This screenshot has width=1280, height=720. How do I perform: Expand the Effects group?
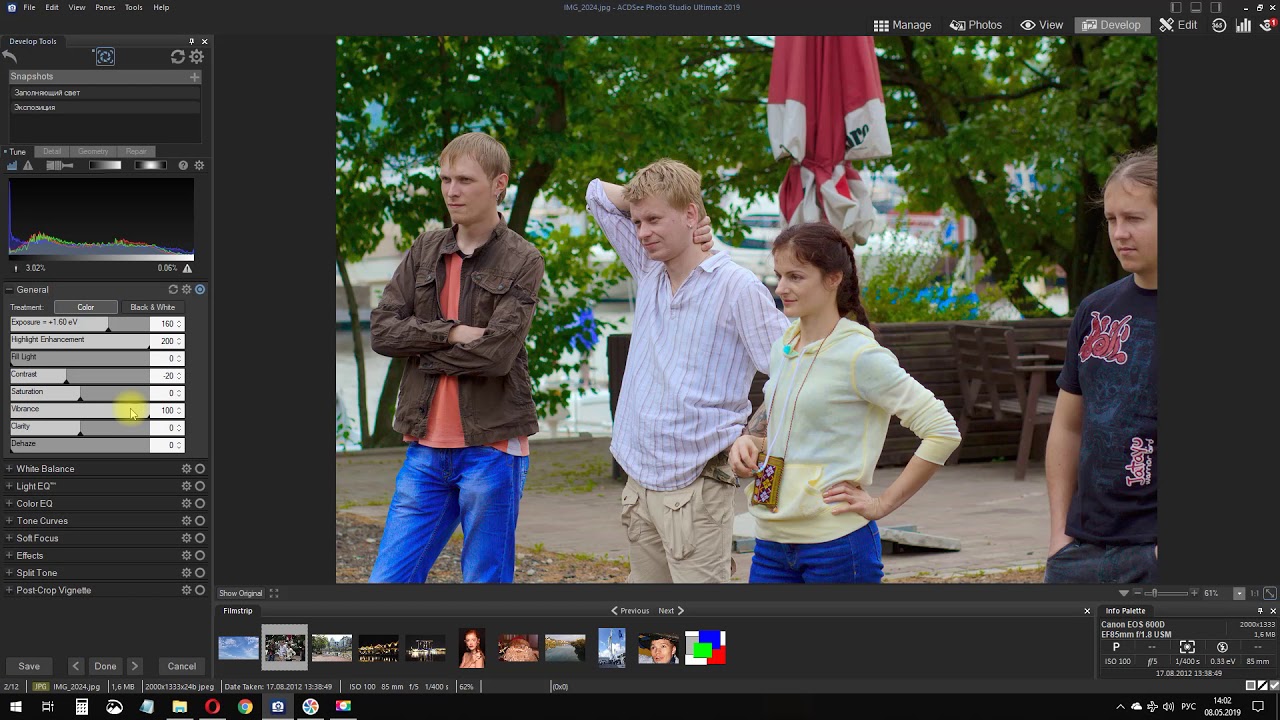click(x=9, y=556)
